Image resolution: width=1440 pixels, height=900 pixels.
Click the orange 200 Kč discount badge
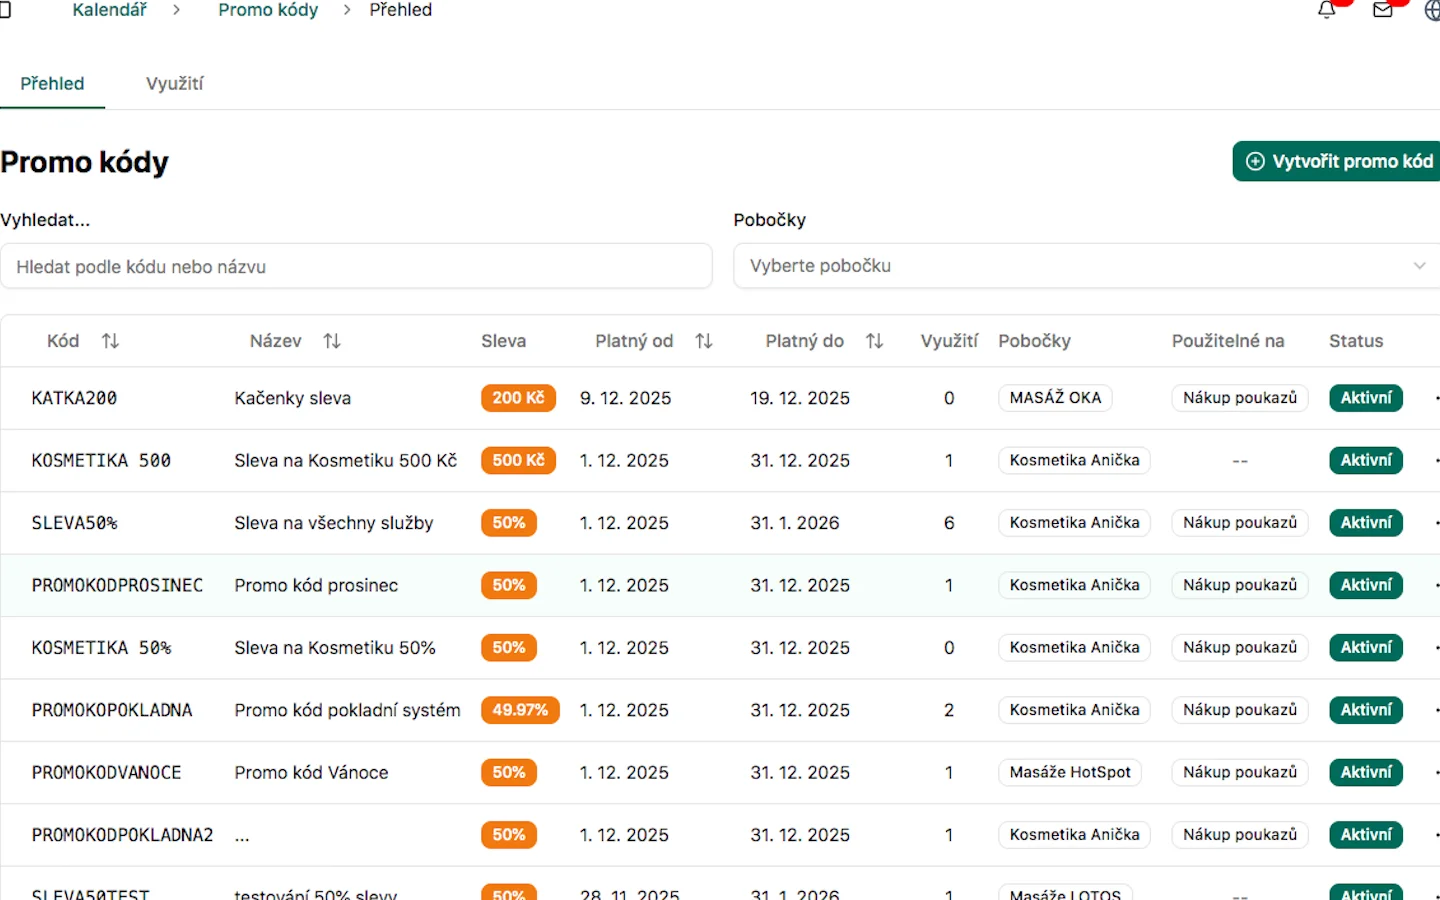pyautogui.click(x=518, y=398)
